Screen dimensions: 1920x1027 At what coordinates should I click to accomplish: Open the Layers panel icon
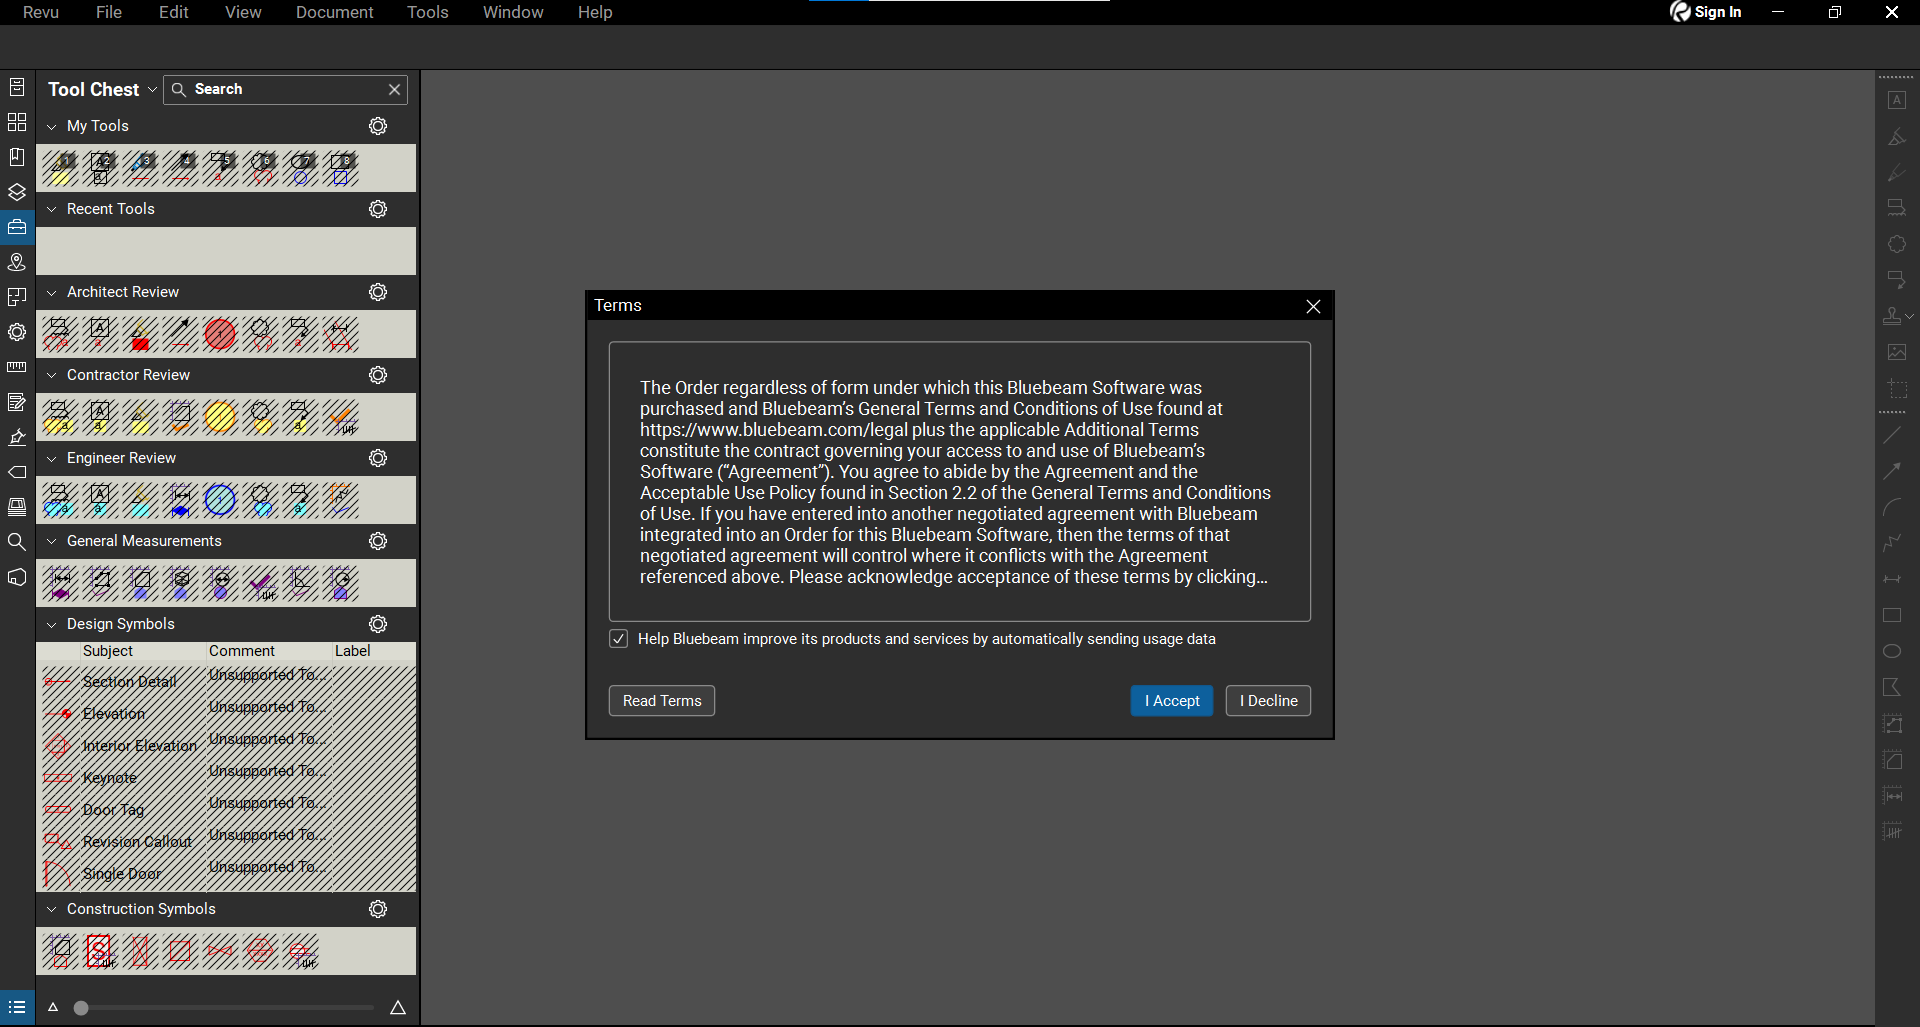pos(17,192)
